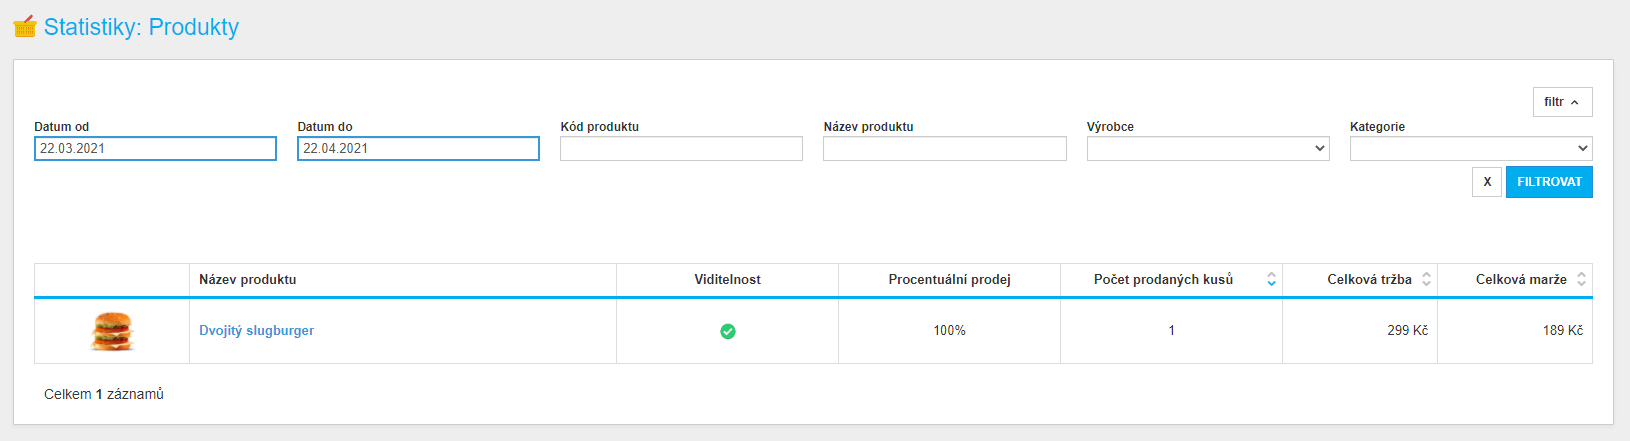
Task: Focus the Datum do date field
Action: (418, 149)
